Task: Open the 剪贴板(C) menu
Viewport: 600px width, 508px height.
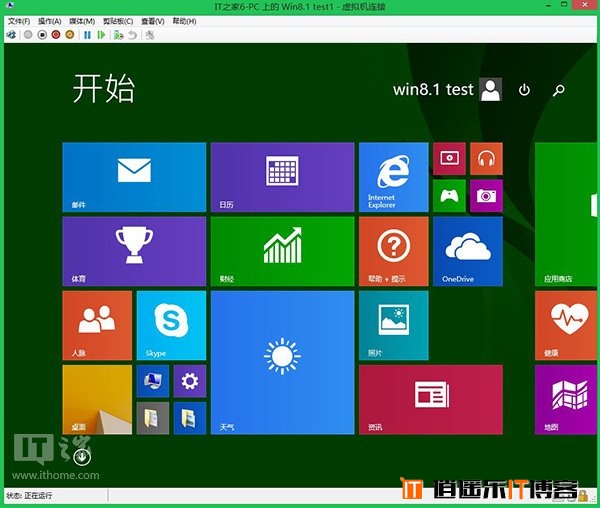Action: coord(118,21)
